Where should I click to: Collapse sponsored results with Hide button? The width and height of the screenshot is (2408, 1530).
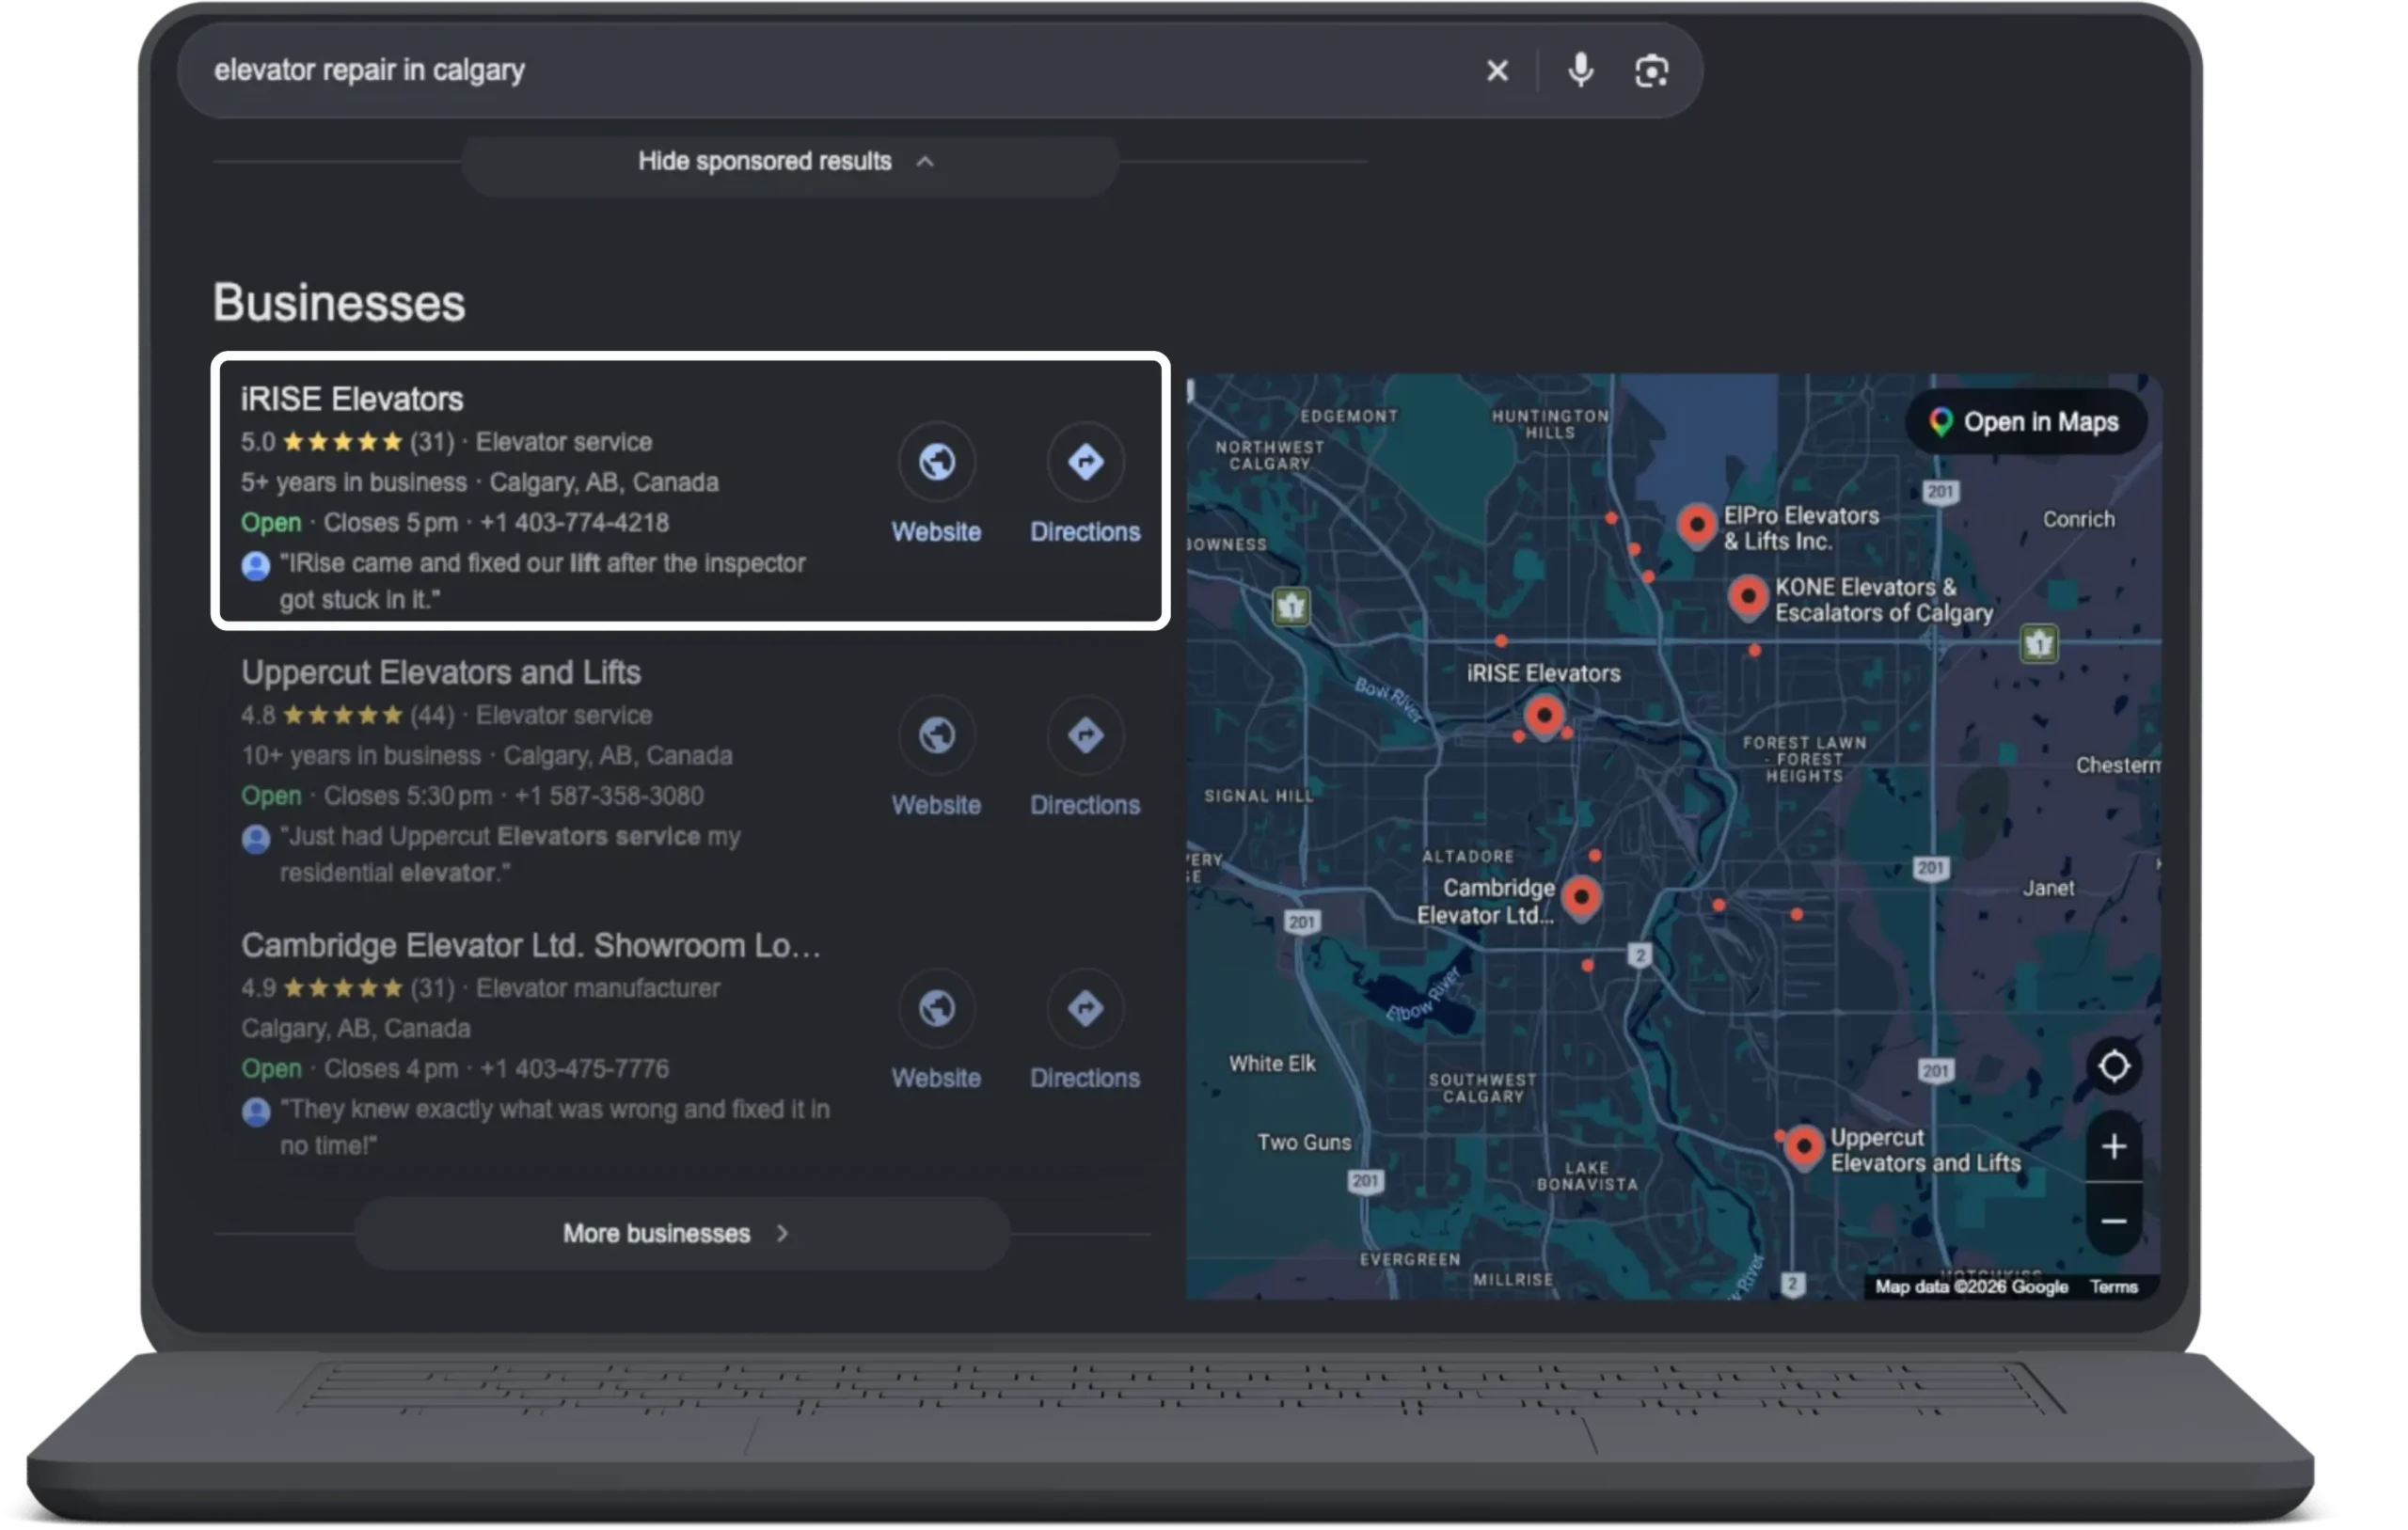pos(789,162)
